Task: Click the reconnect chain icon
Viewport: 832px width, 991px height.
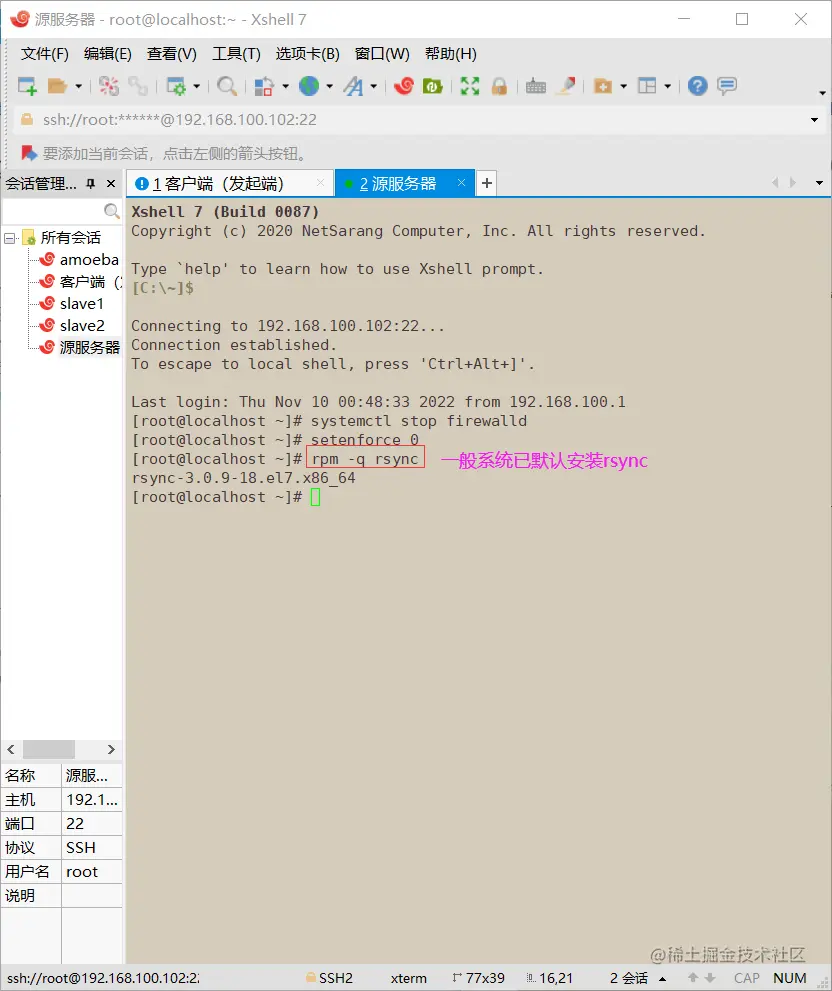Action: click(x=138, y=86)
